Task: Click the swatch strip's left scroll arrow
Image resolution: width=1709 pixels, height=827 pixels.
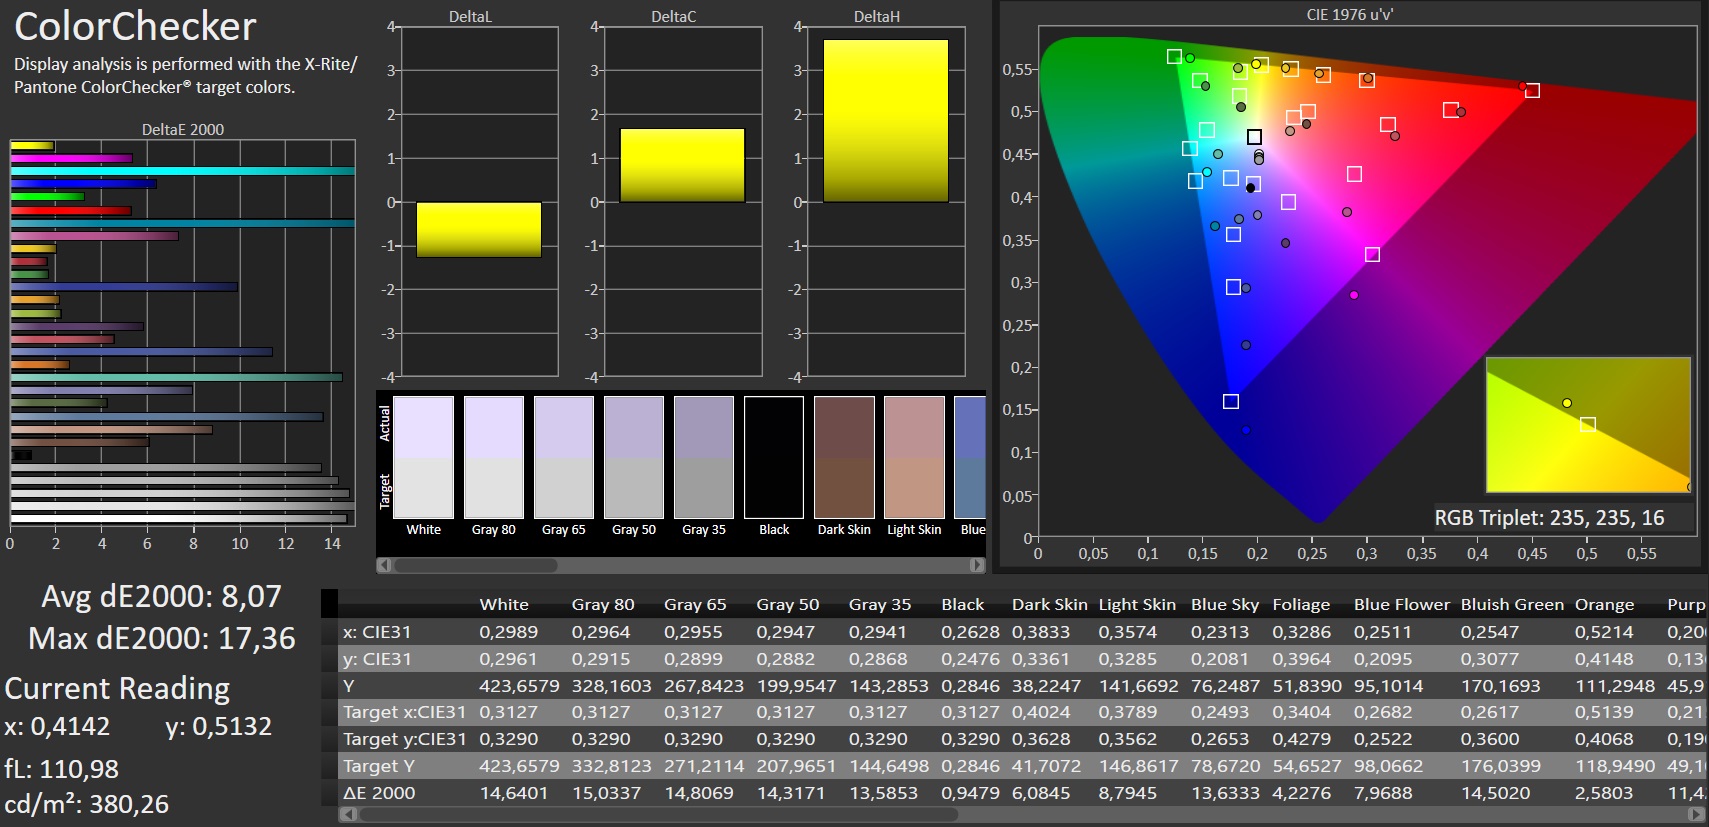Action: [x=384, y=565]
